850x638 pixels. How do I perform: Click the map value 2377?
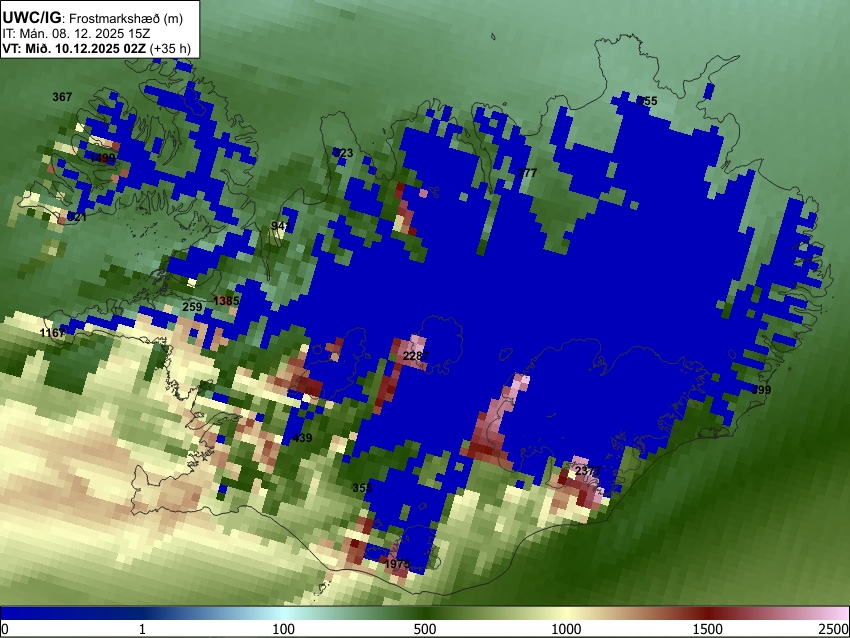click(588, 471)
